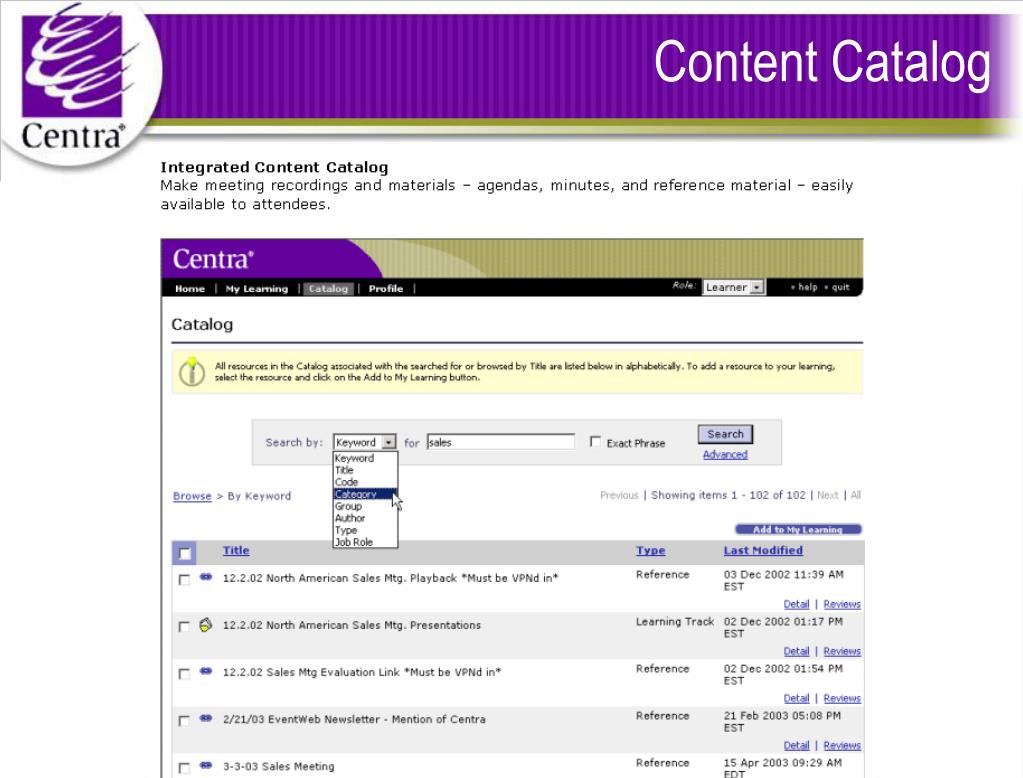The width and height of the screenshot is (1023, 778).
Task: Click quit in the top bar
Action: (x=840, y=287)
